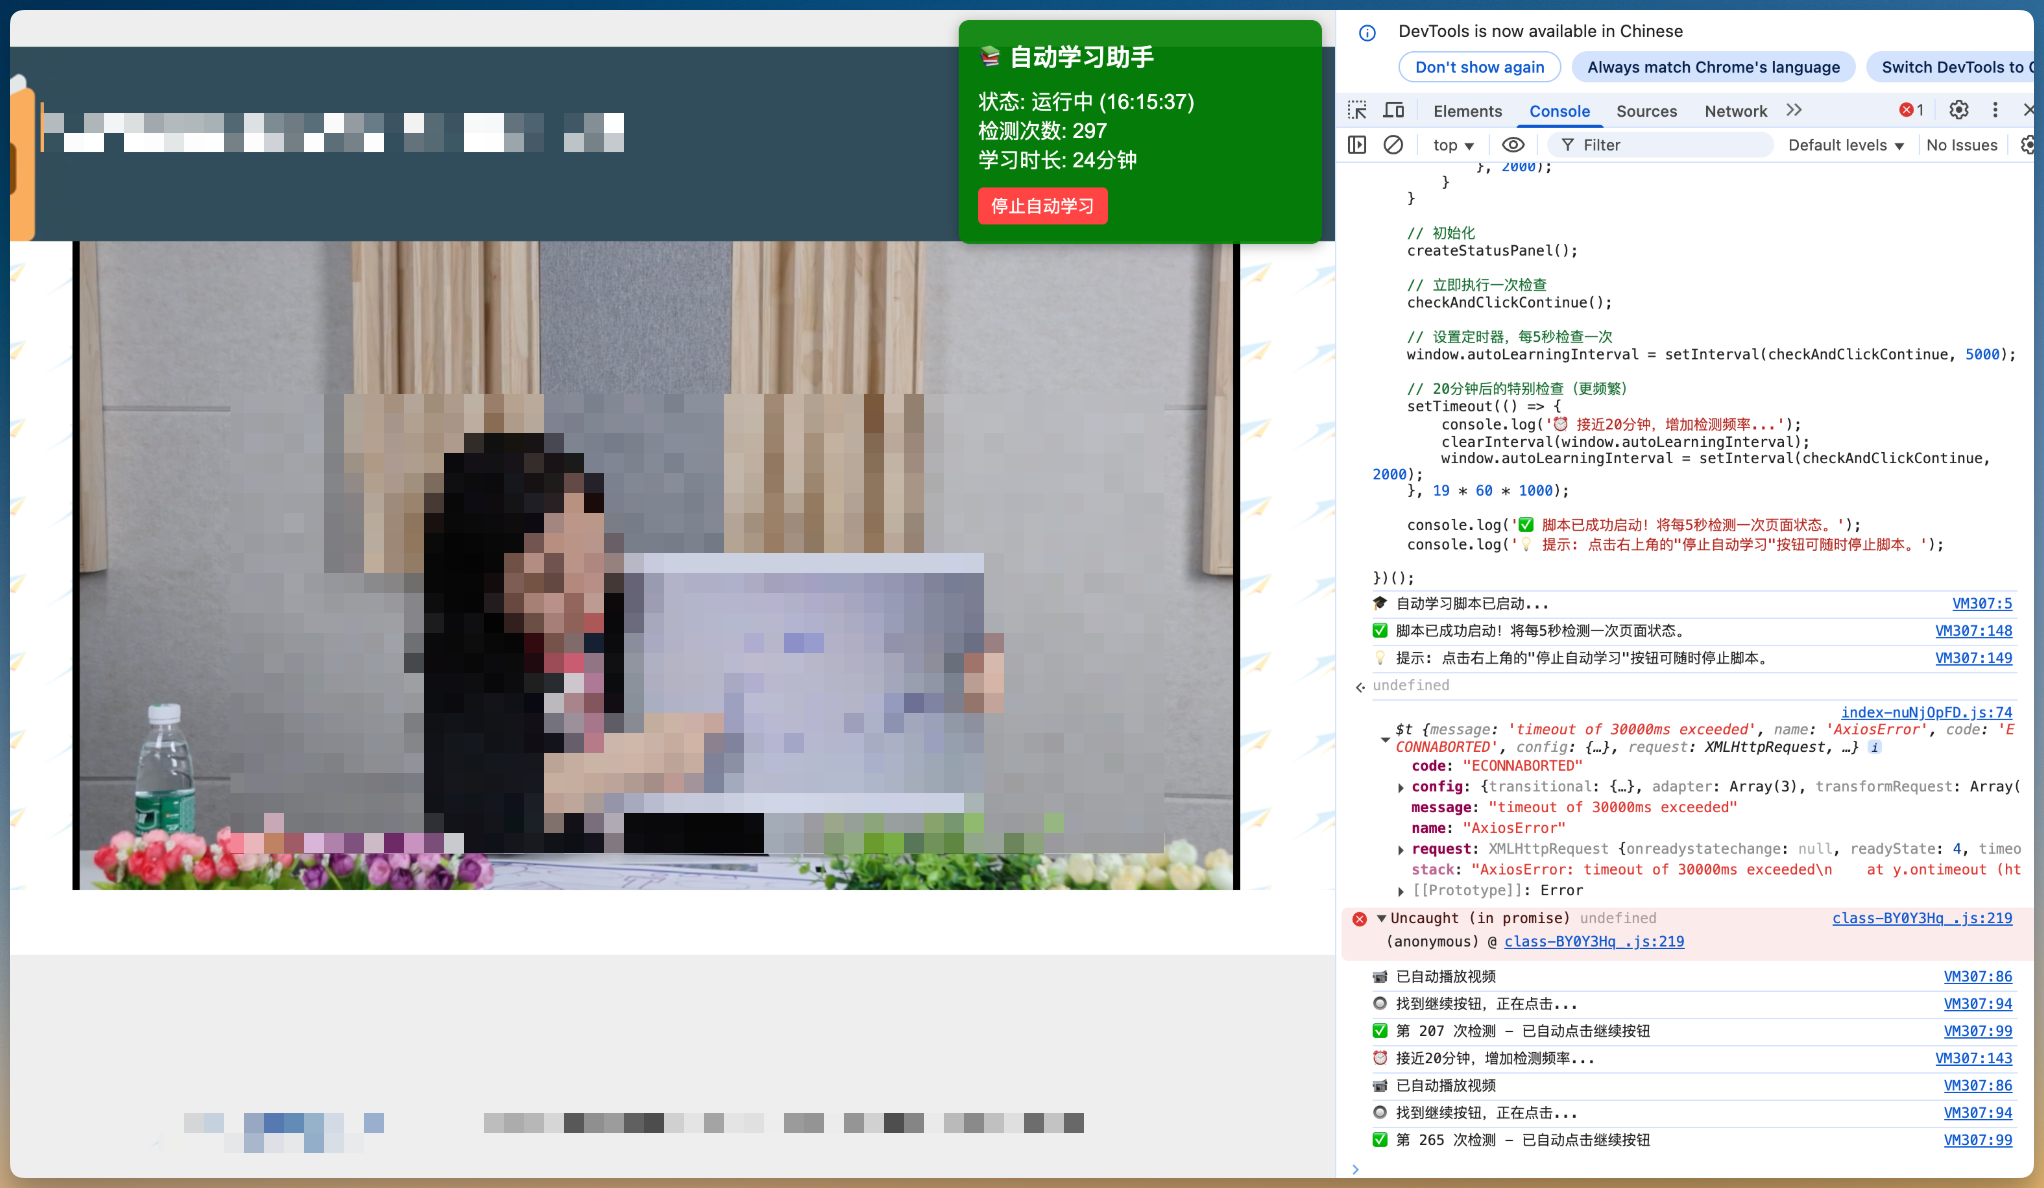Select the inspect element tool

1357,110
